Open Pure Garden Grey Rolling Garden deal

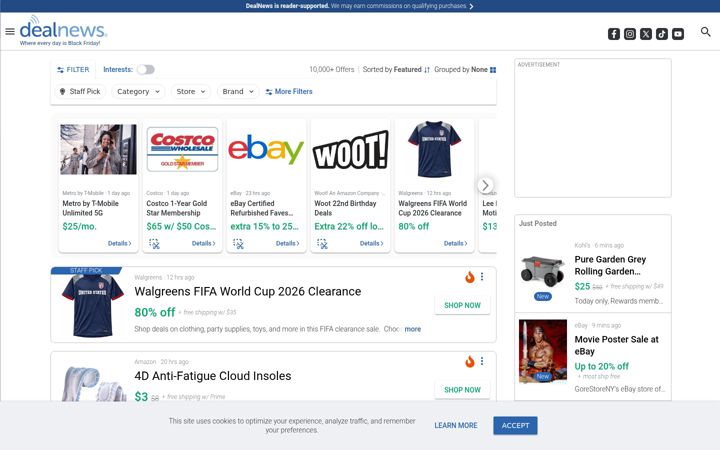[610, 265]
